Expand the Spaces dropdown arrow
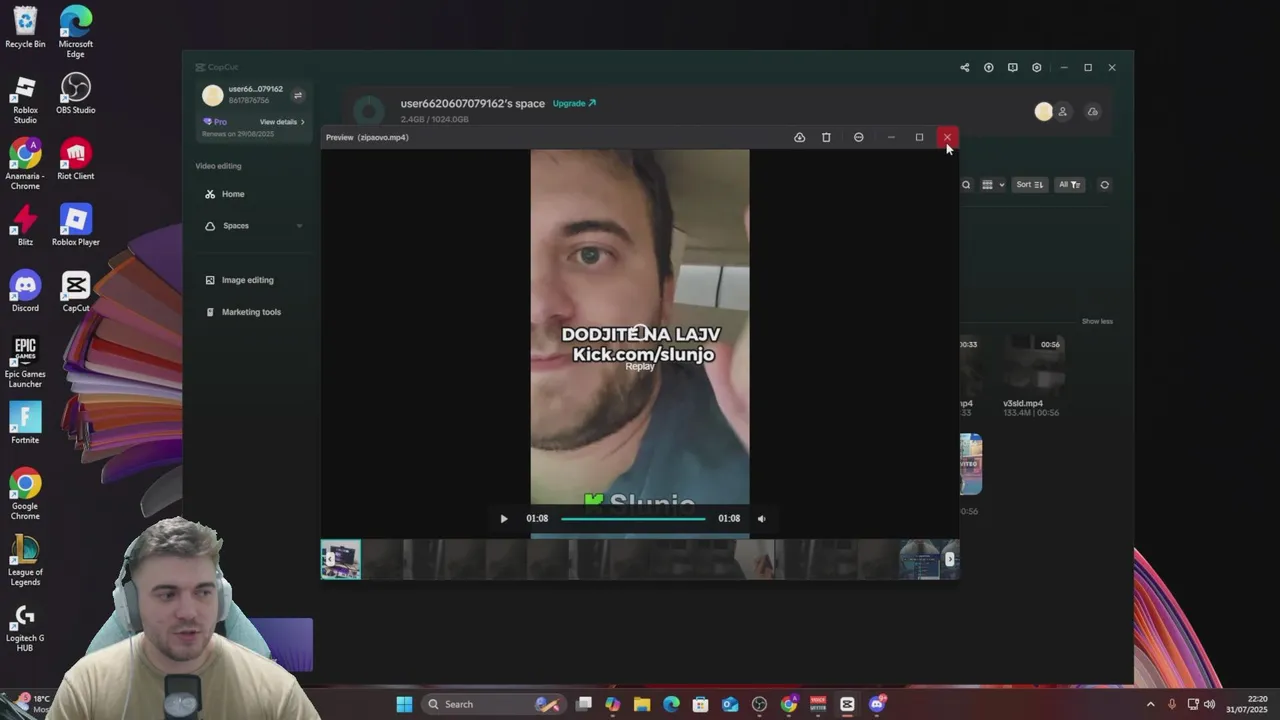The height and width of the screenshot is (720, 1280). [x=299, y=226]
